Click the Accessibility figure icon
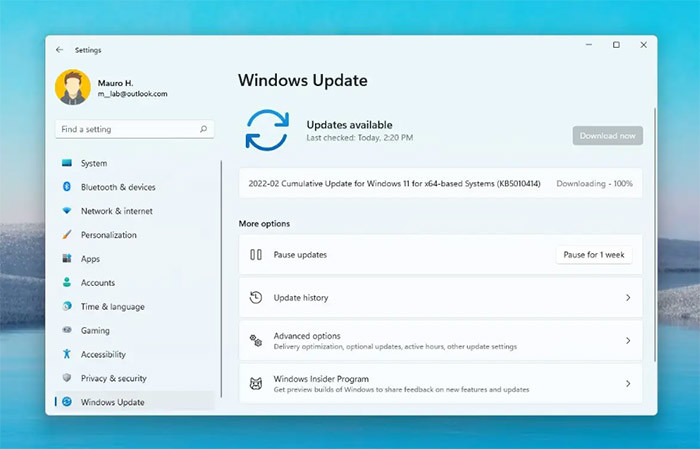This screenshot has width=700, height=449. tap(67, 354)
